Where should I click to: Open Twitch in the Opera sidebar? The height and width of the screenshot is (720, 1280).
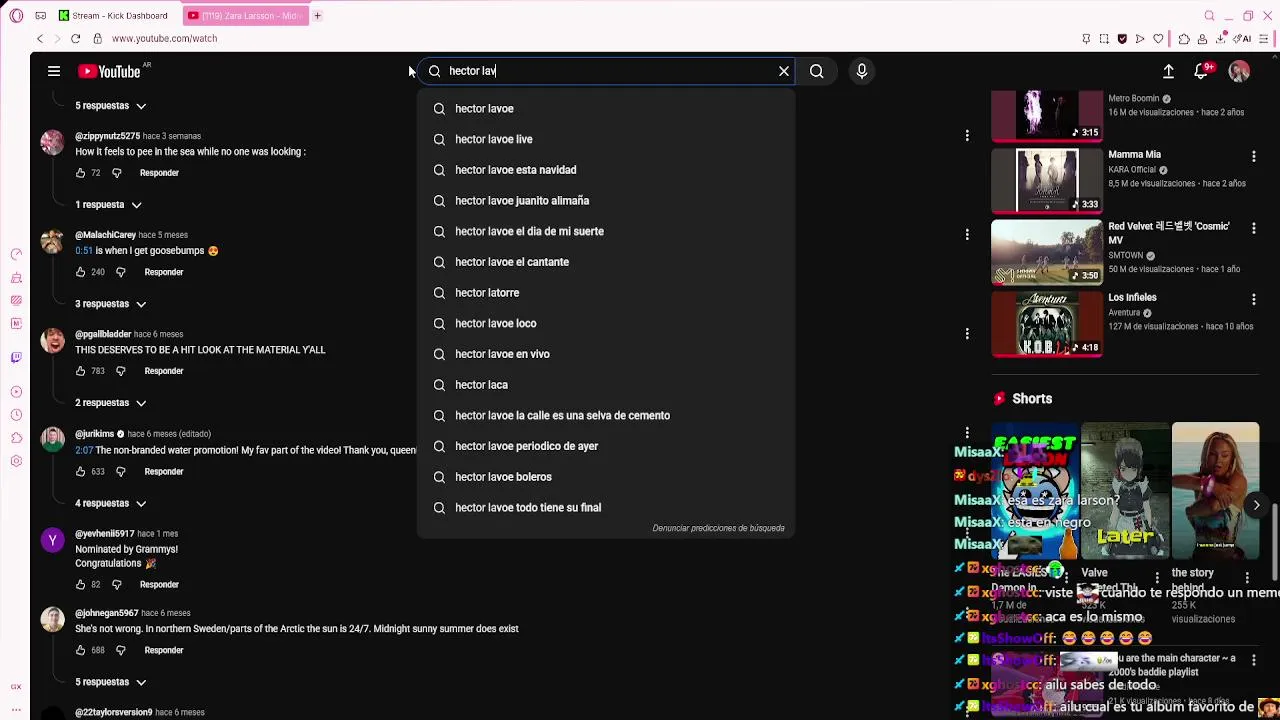[x=16, y=357]
